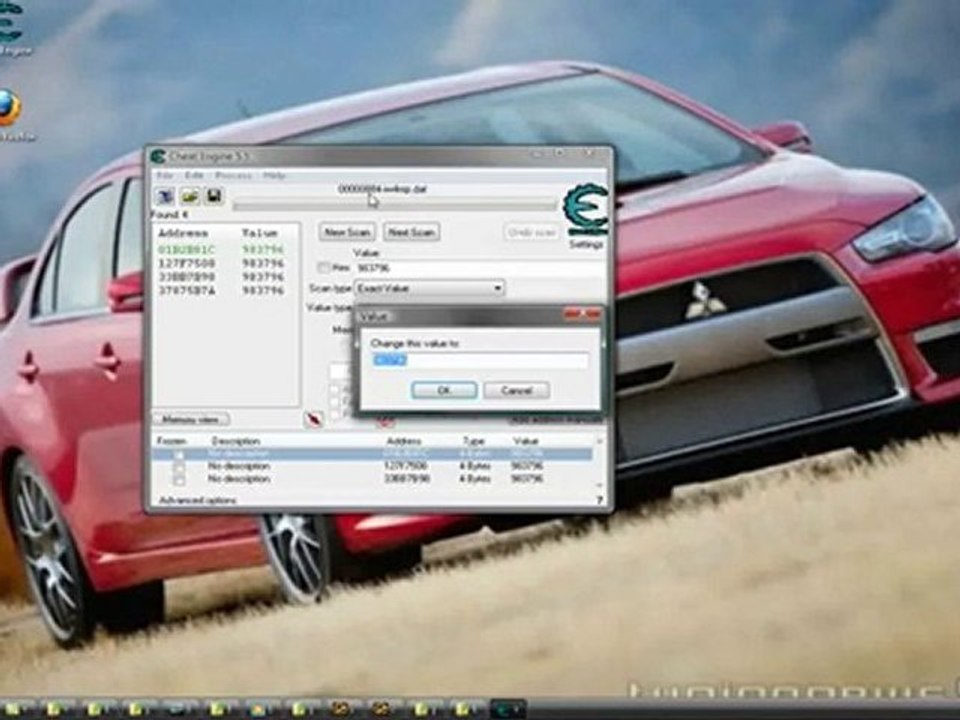This screenshot has height=720, width=960.
Task: Select the green first found address row
Action: [222, 250]
